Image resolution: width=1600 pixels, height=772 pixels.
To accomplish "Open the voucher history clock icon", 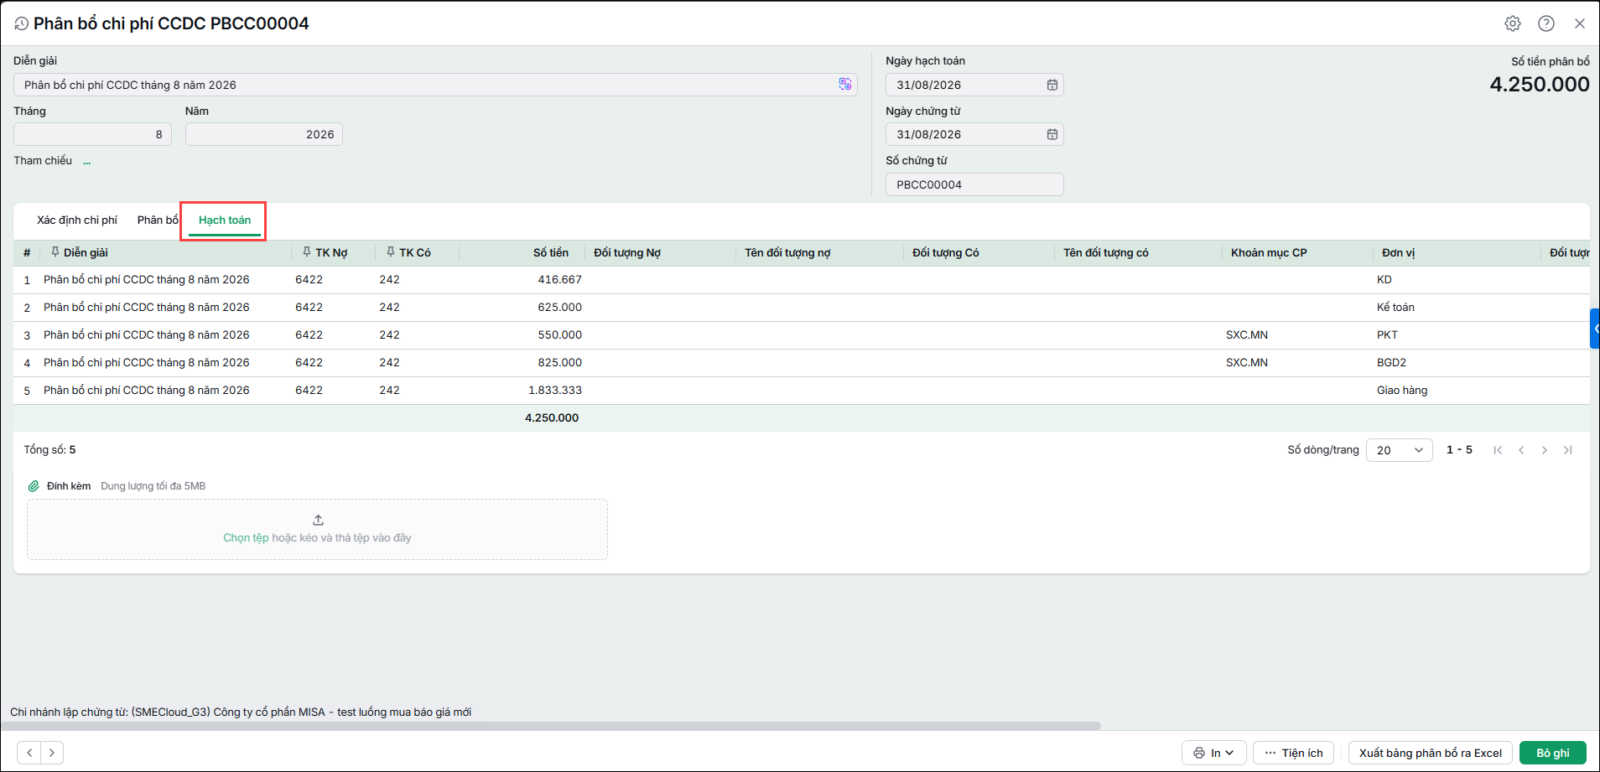I will (21, 23).
